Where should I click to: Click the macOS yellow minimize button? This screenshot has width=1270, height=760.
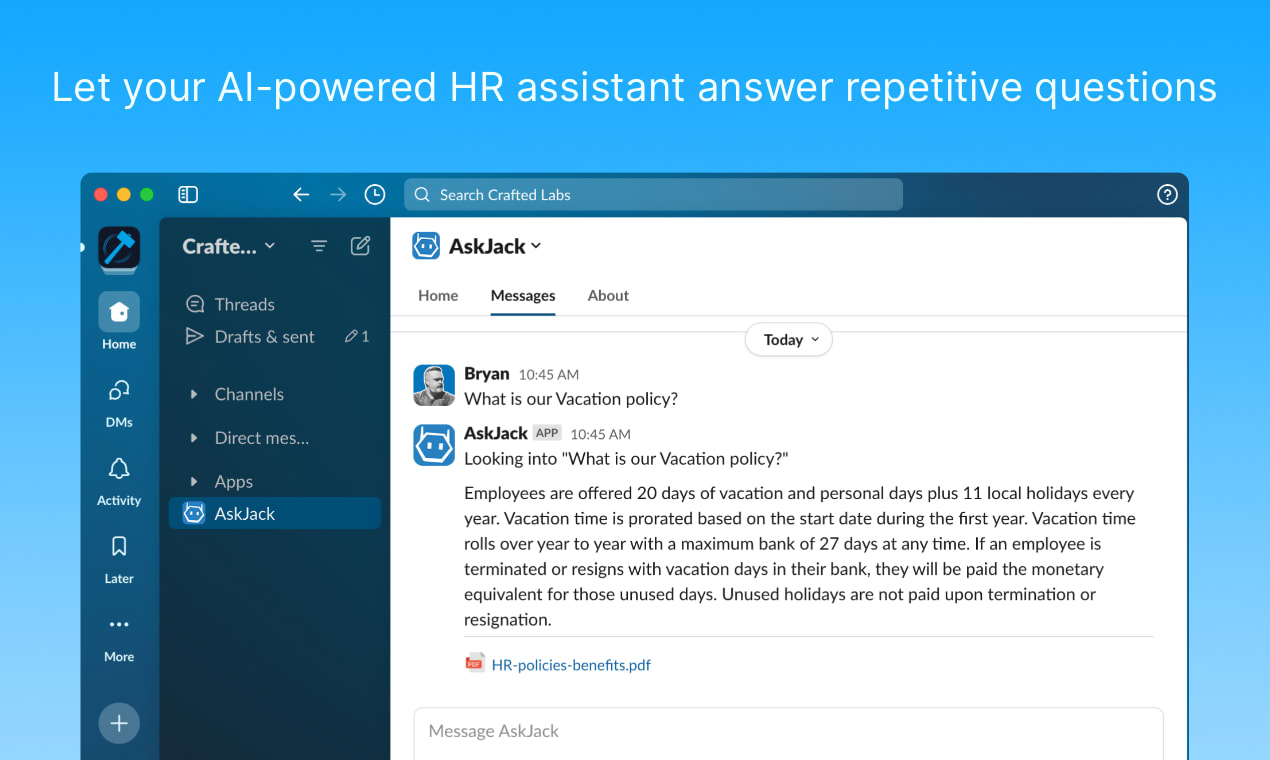click(124, 195)
